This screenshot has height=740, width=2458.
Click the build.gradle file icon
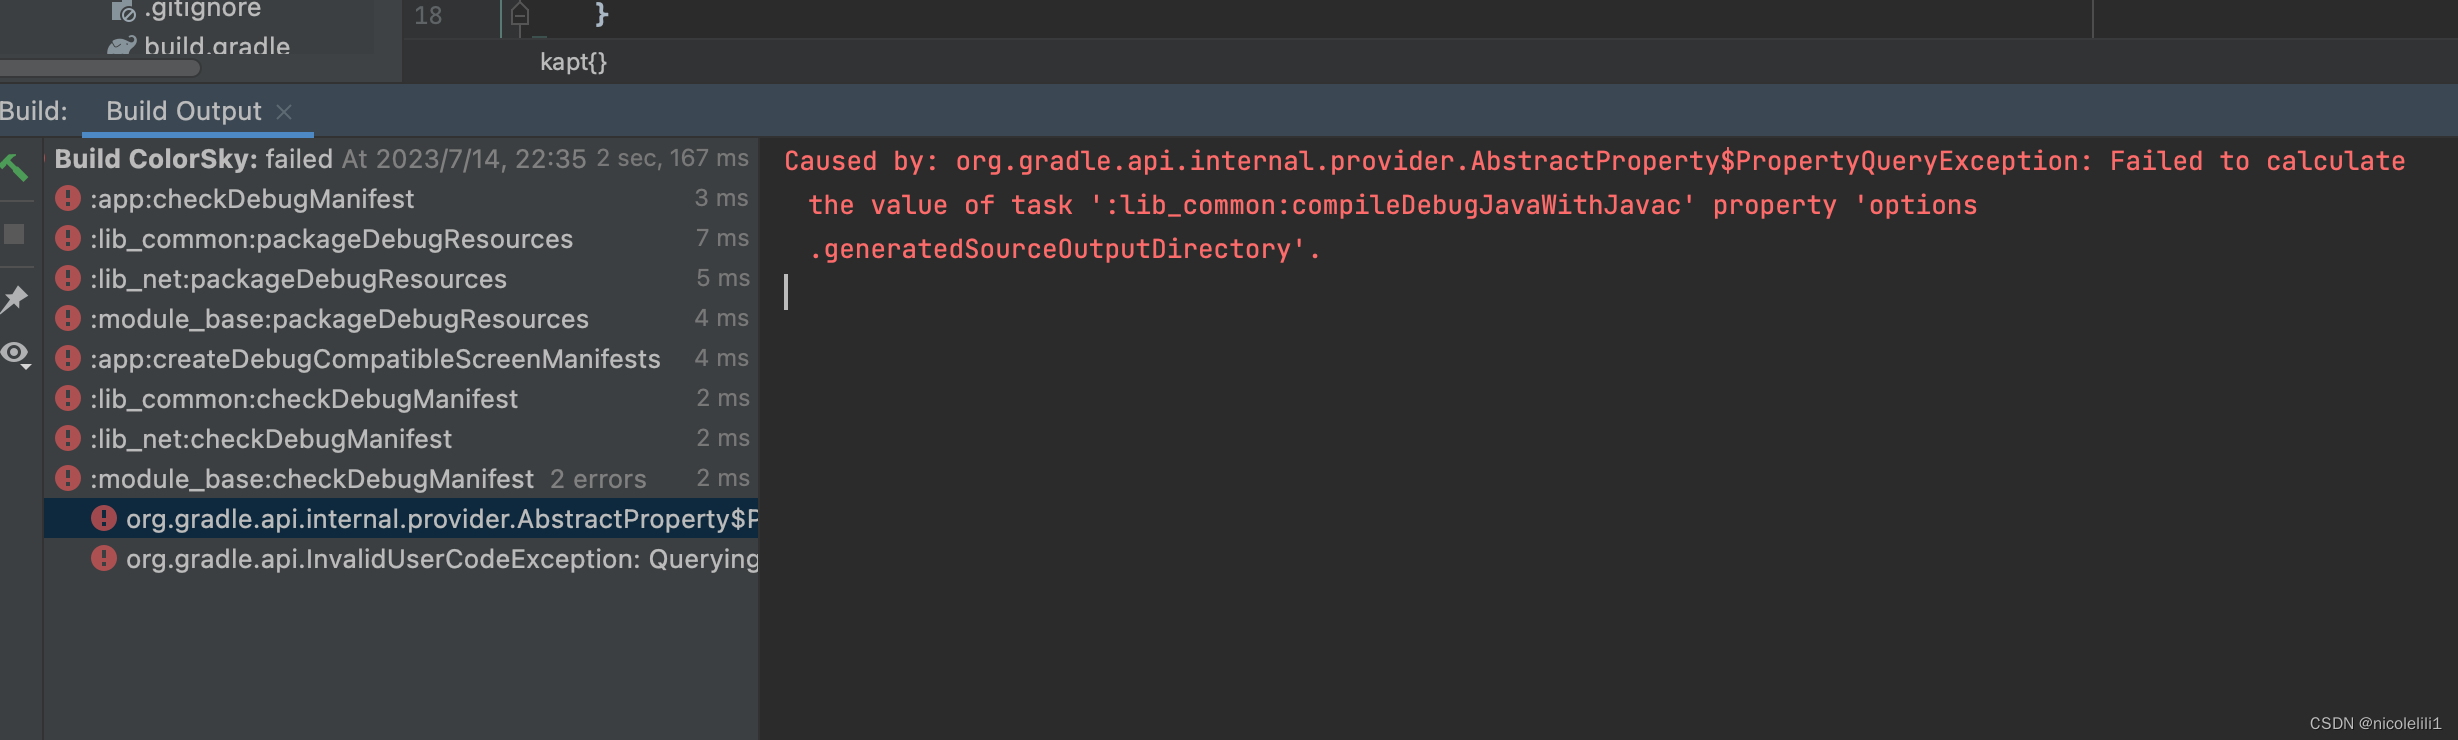(x=120, y=45)
